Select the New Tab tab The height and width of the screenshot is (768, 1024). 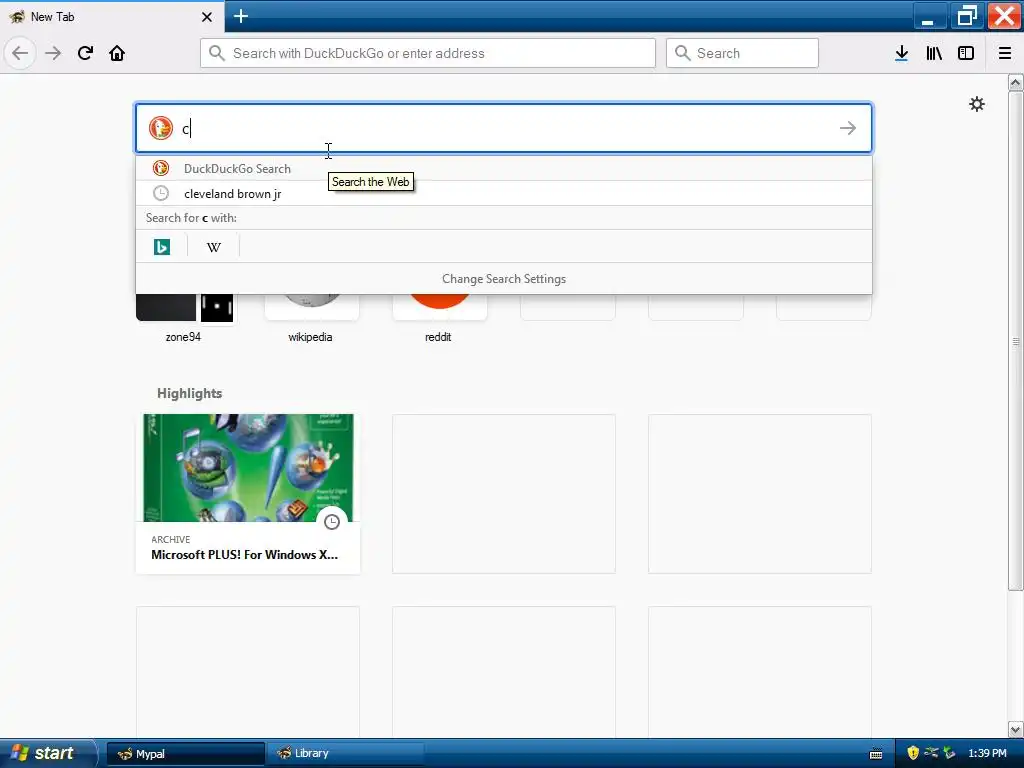point(112,16)
